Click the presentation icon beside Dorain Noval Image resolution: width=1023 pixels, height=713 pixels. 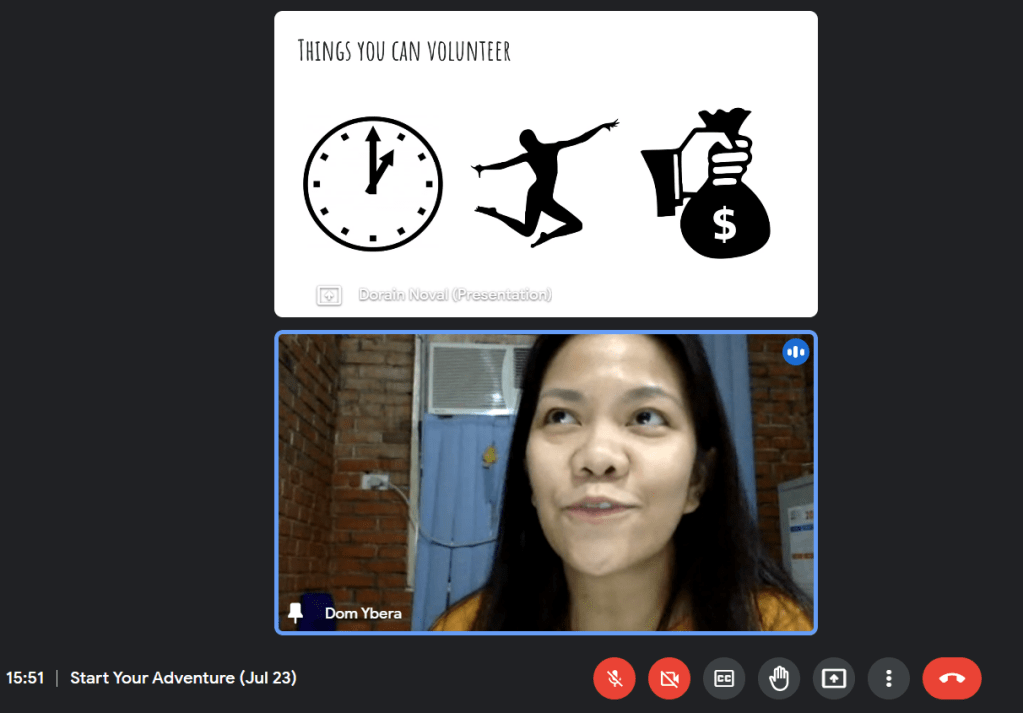pyautogui.click(x=329, y=295)
